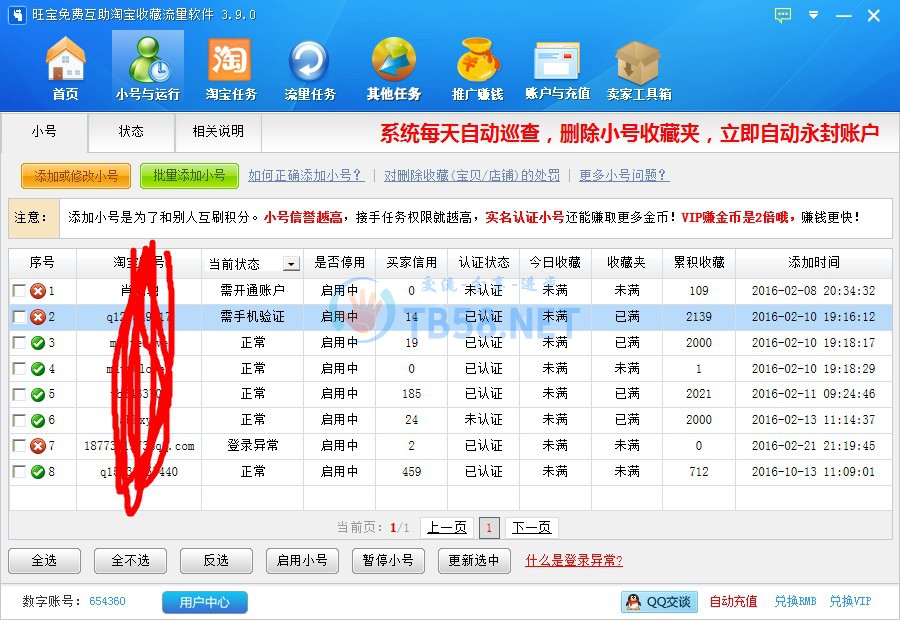This screenshot has width=900, height=620.
Task: Click the 批量添加小号 button
Action: point(189,176)
